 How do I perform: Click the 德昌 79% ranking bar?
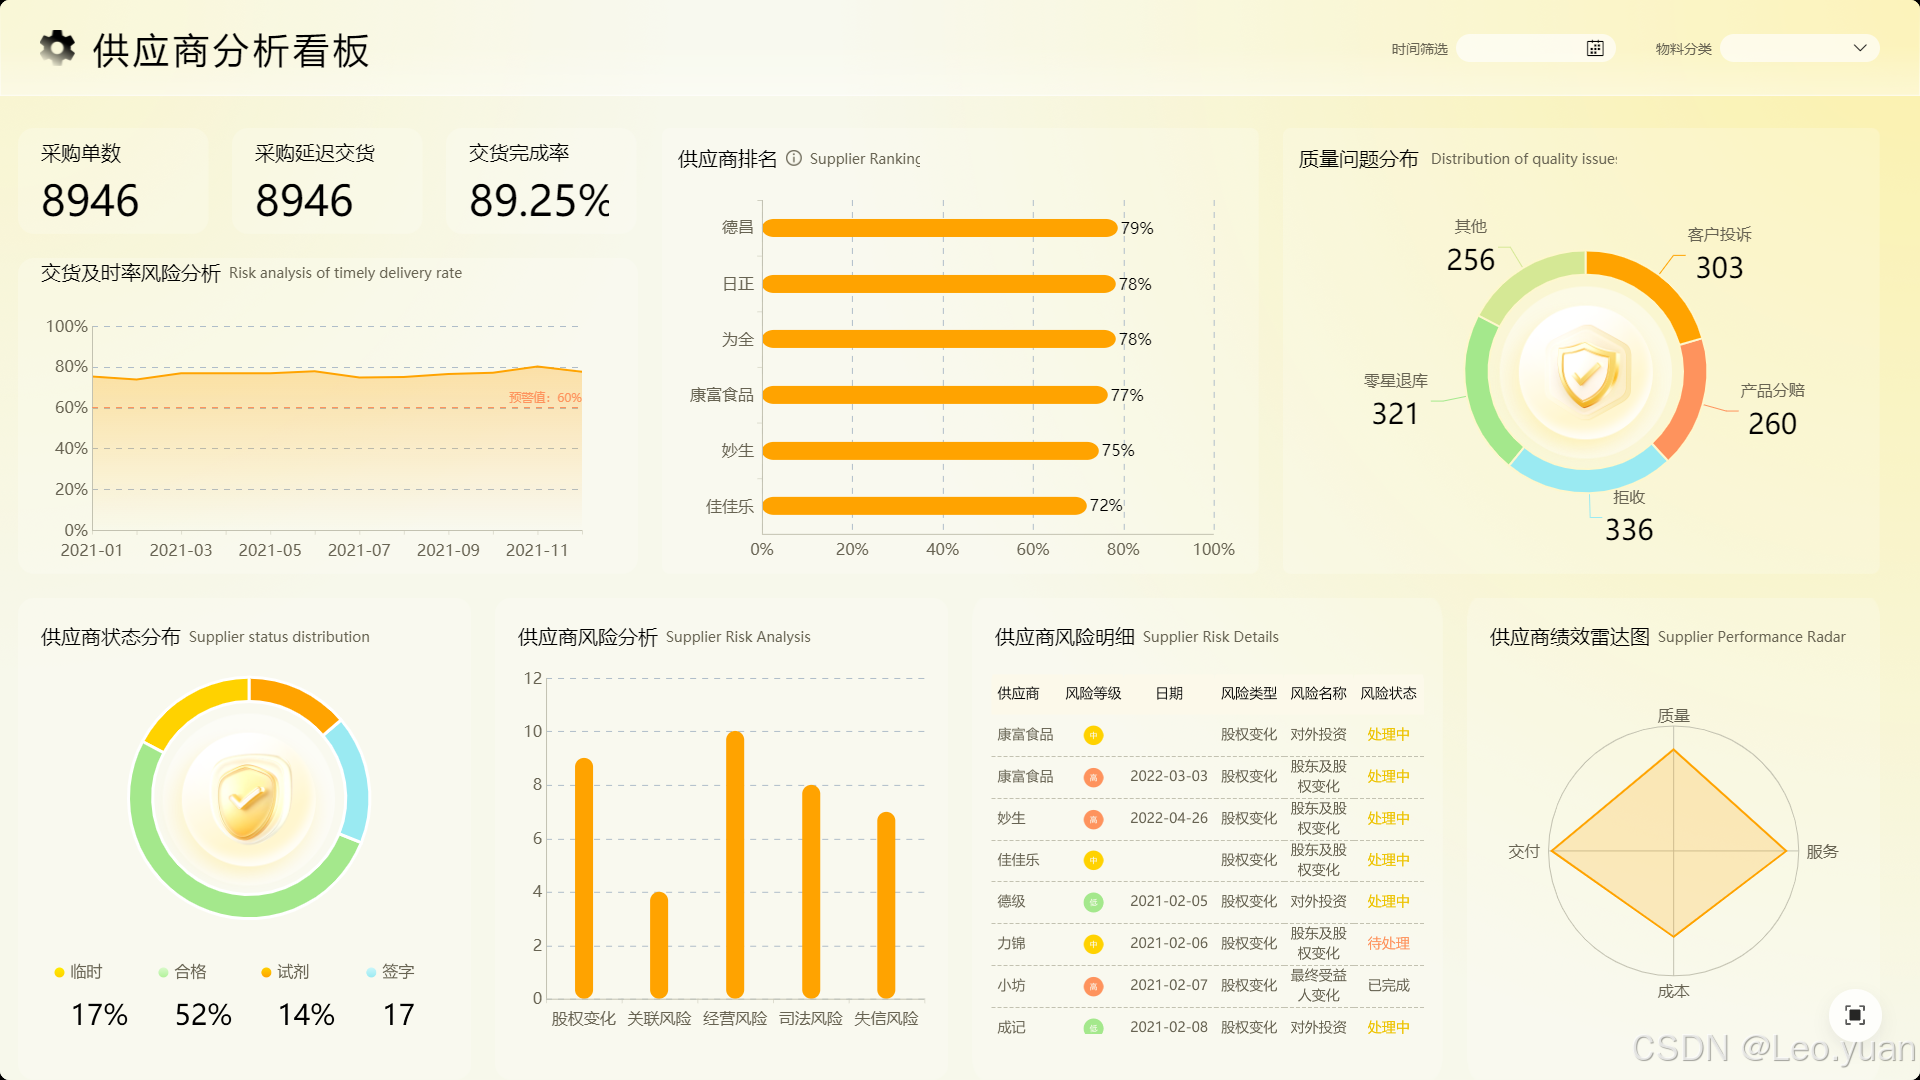point(939,228)
